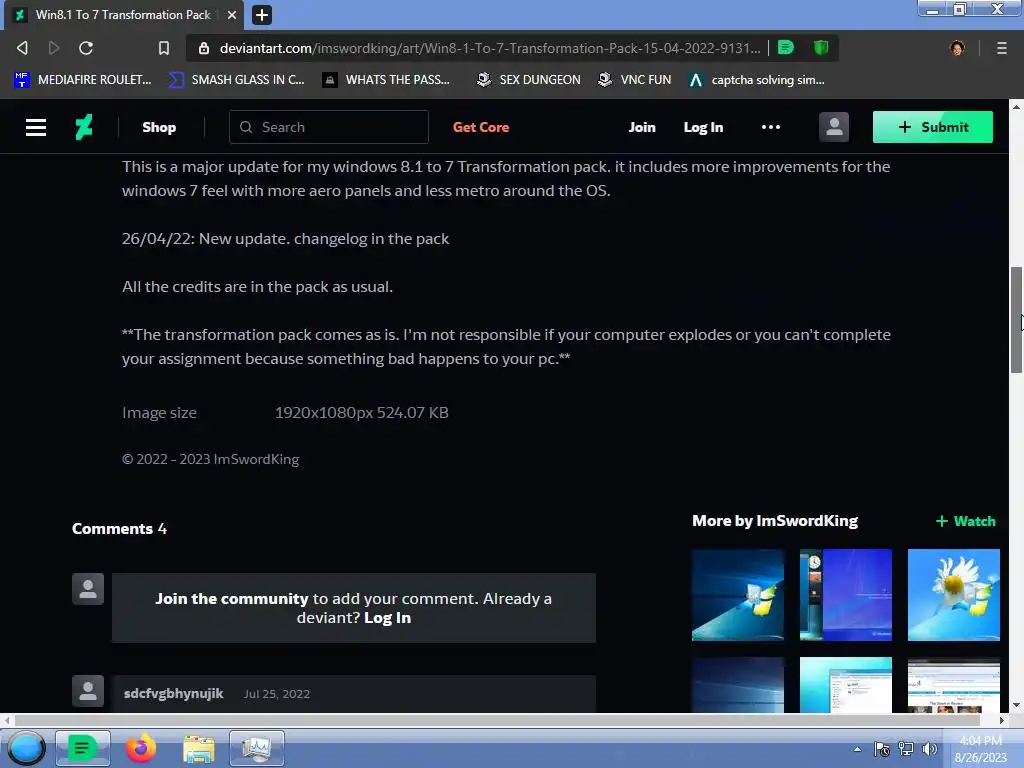
Task: Click the More by ImSwordKing heading
Action: [x=775, y=520]
